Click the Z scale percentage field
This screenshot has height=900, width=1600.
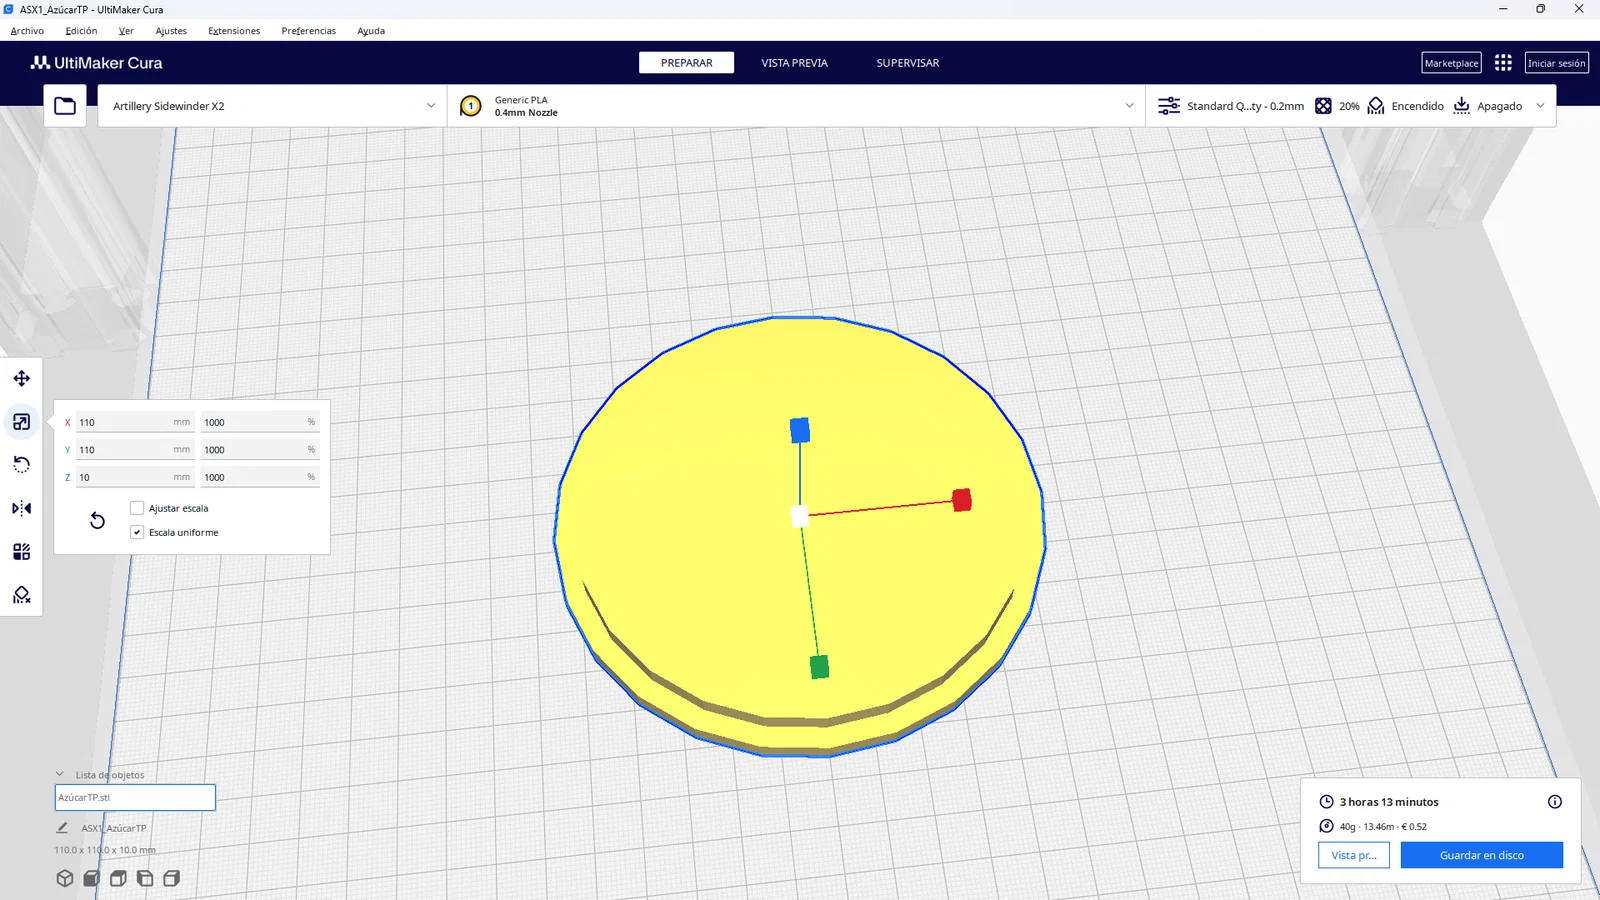tap(260, 477)
